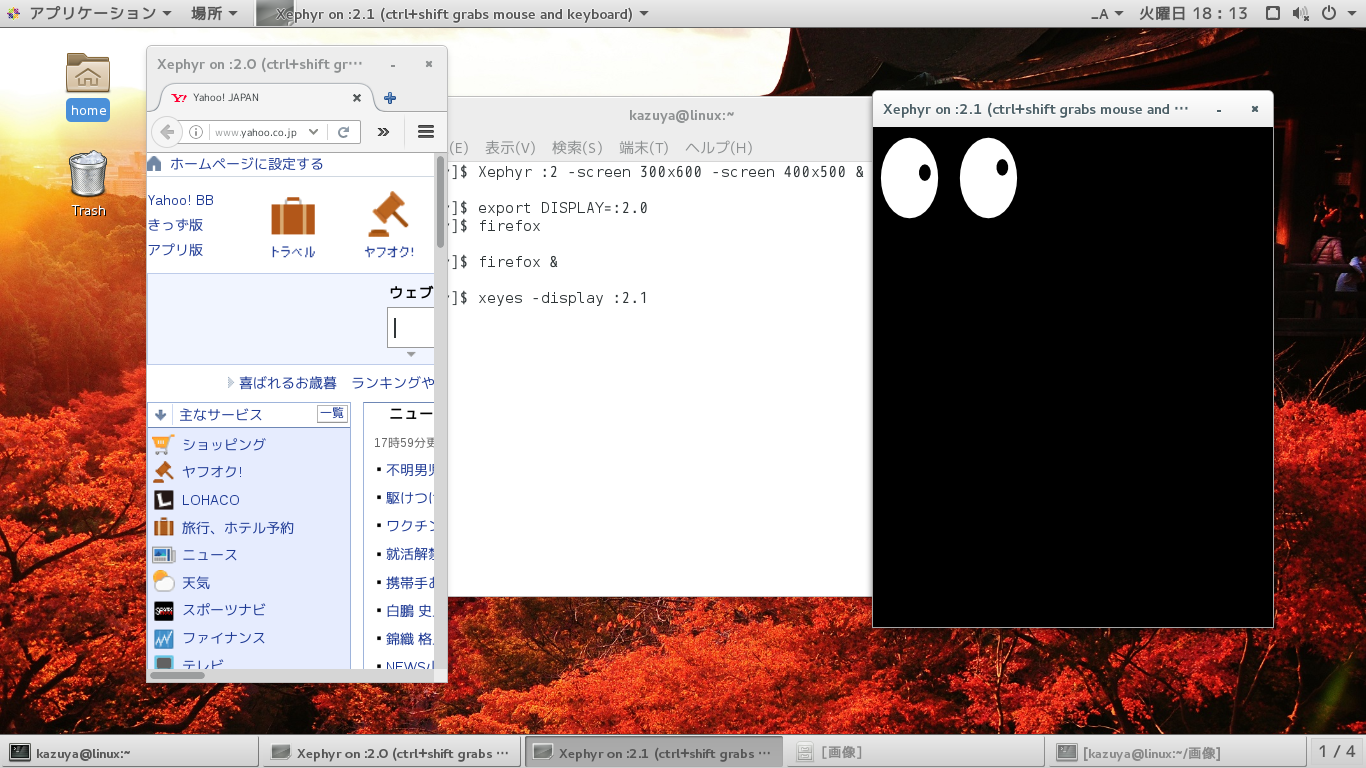Open the address bar history dropdown
The image size is (1366, 768).
click(312, 131)
